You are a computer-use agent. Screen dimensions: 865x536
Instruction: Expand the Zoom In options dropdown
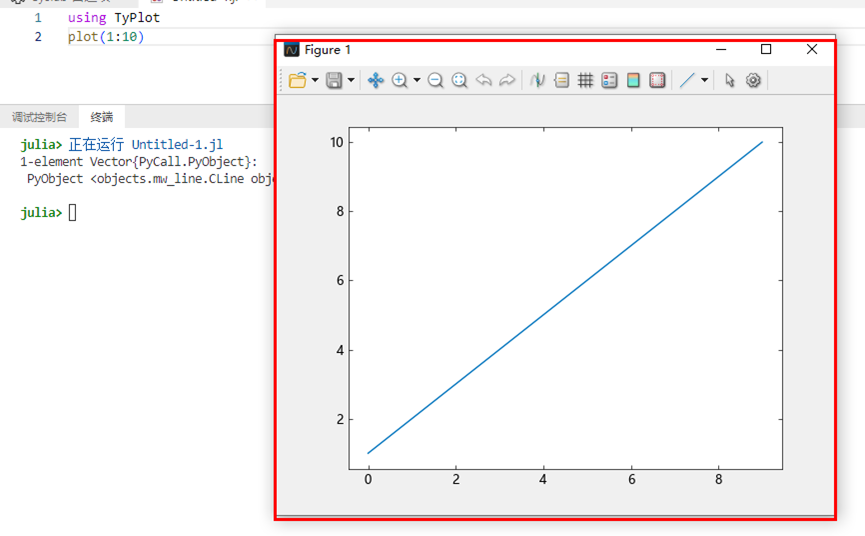pyautogui.click(x=417, y=81)
